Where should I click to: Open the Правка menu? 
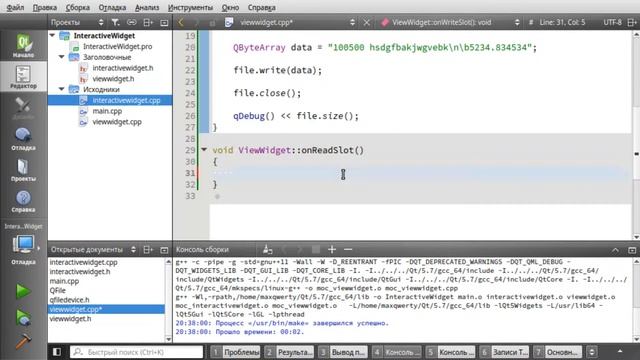[x=44, y=7]
